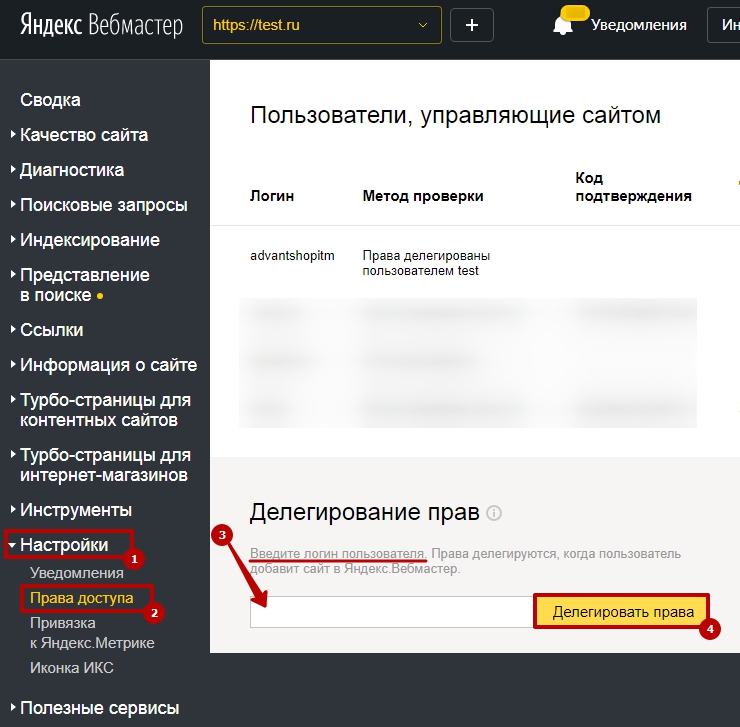The image size is (740, 727).
Task: Open the https://test.ru site selector dropdown
Action: 321,25
